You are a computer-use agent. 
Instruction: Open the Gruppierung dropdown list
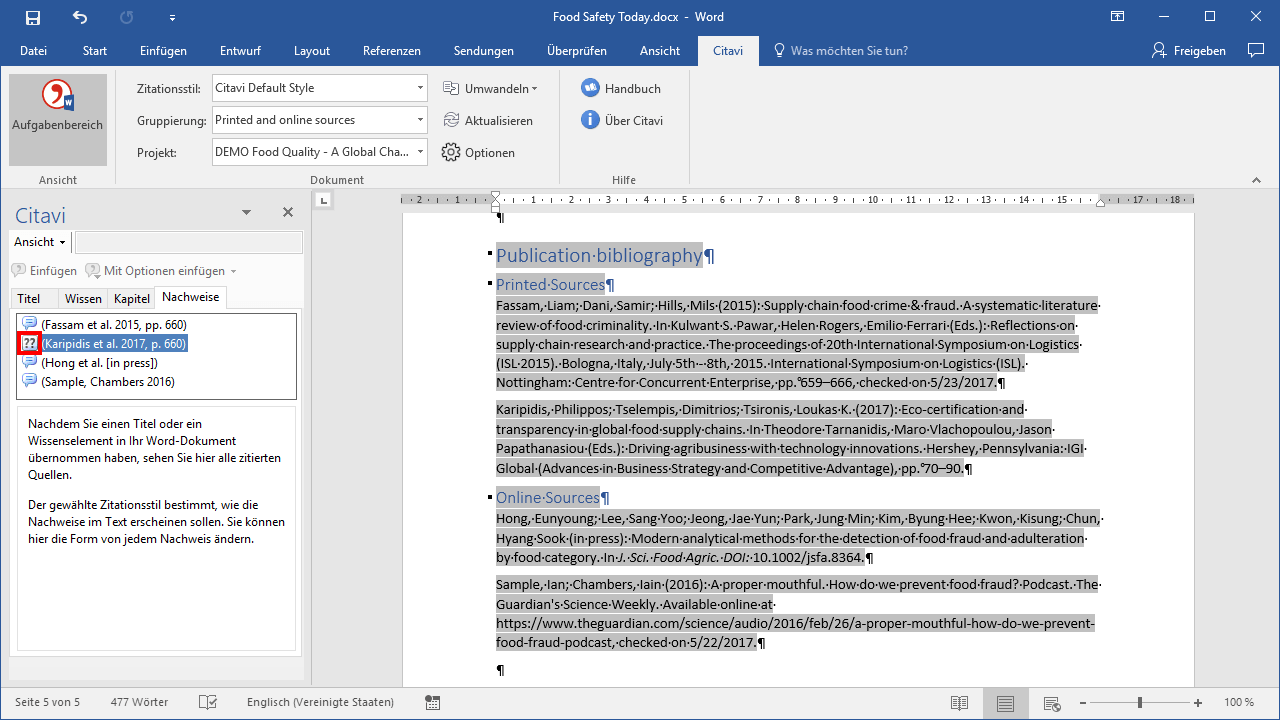(420, 120)
